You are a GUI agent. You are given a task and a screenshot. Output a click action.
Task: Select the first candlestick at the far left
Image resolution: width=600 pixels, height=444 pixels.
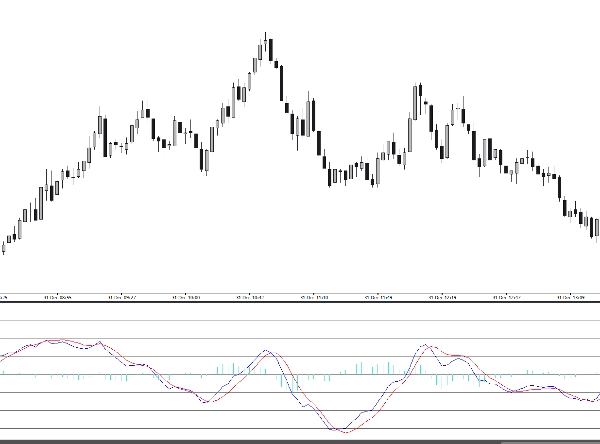(3, 247)
